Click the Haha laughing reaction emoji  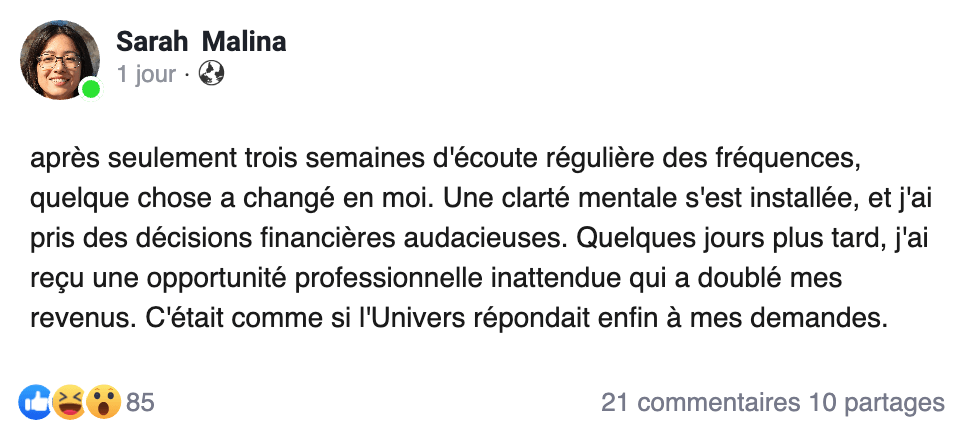coord(69,403)
